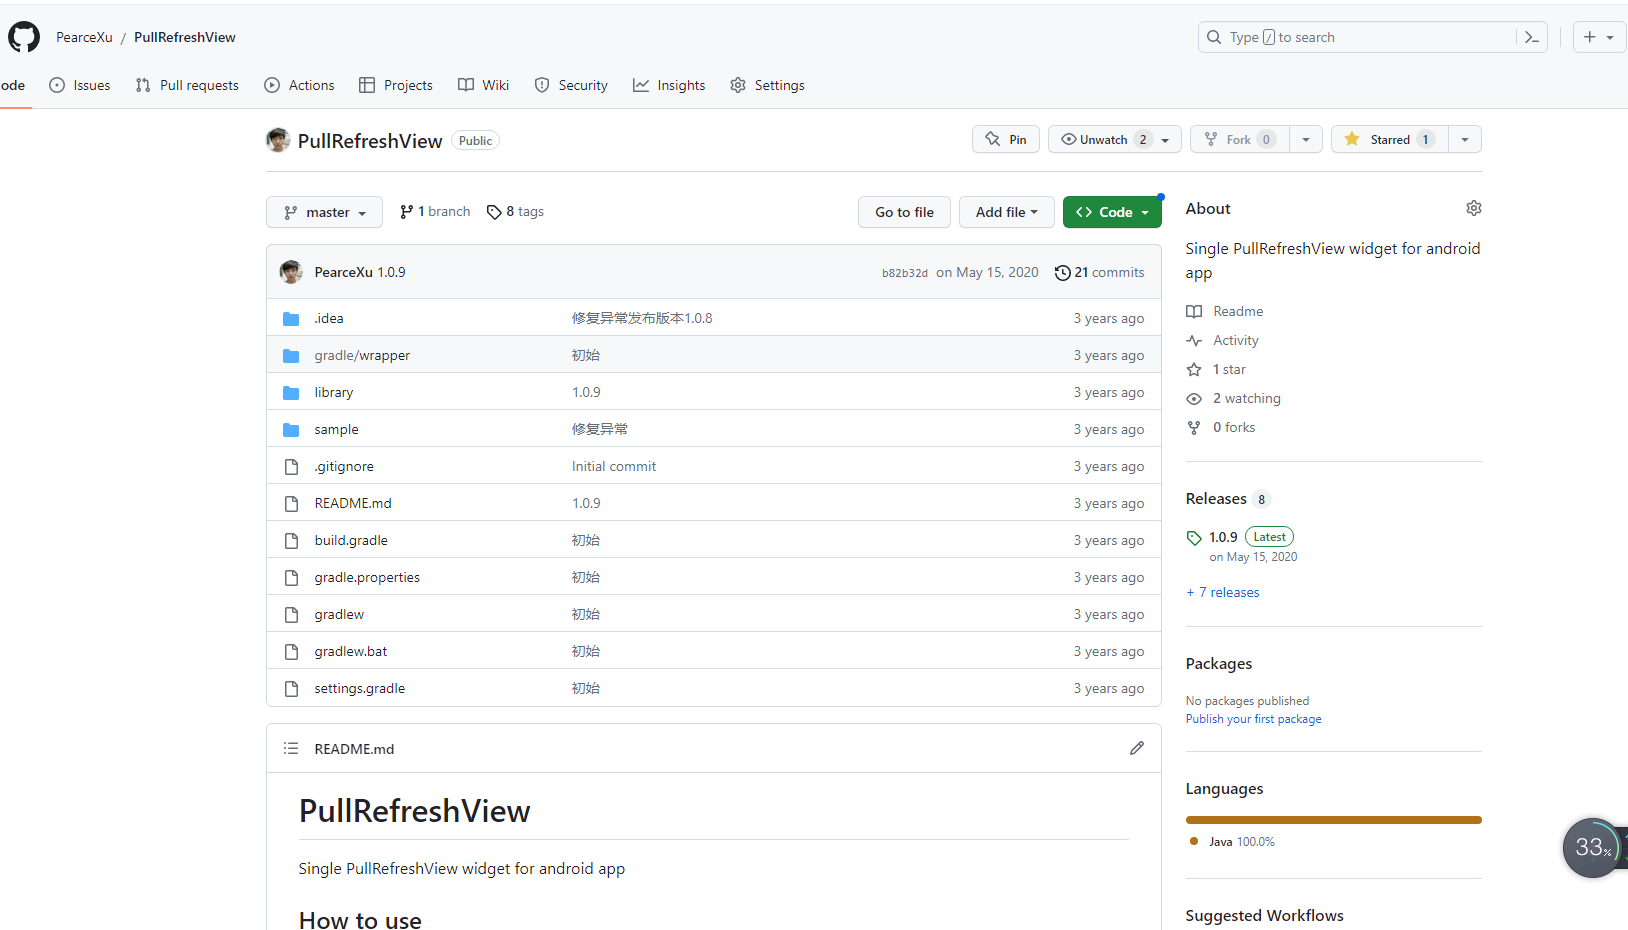1628x930 pixels.
Task: Edit README.md with the pencil icon
Action: coord(1137,748)
